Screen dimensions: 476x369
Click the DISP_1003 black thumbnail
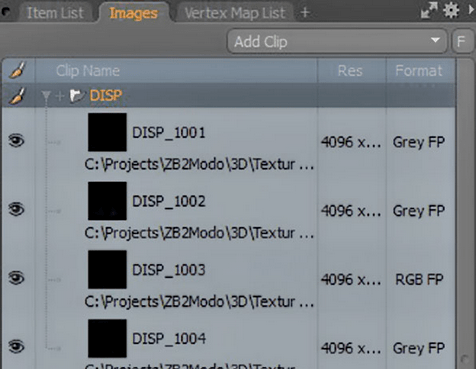click(x=107, y=270)
